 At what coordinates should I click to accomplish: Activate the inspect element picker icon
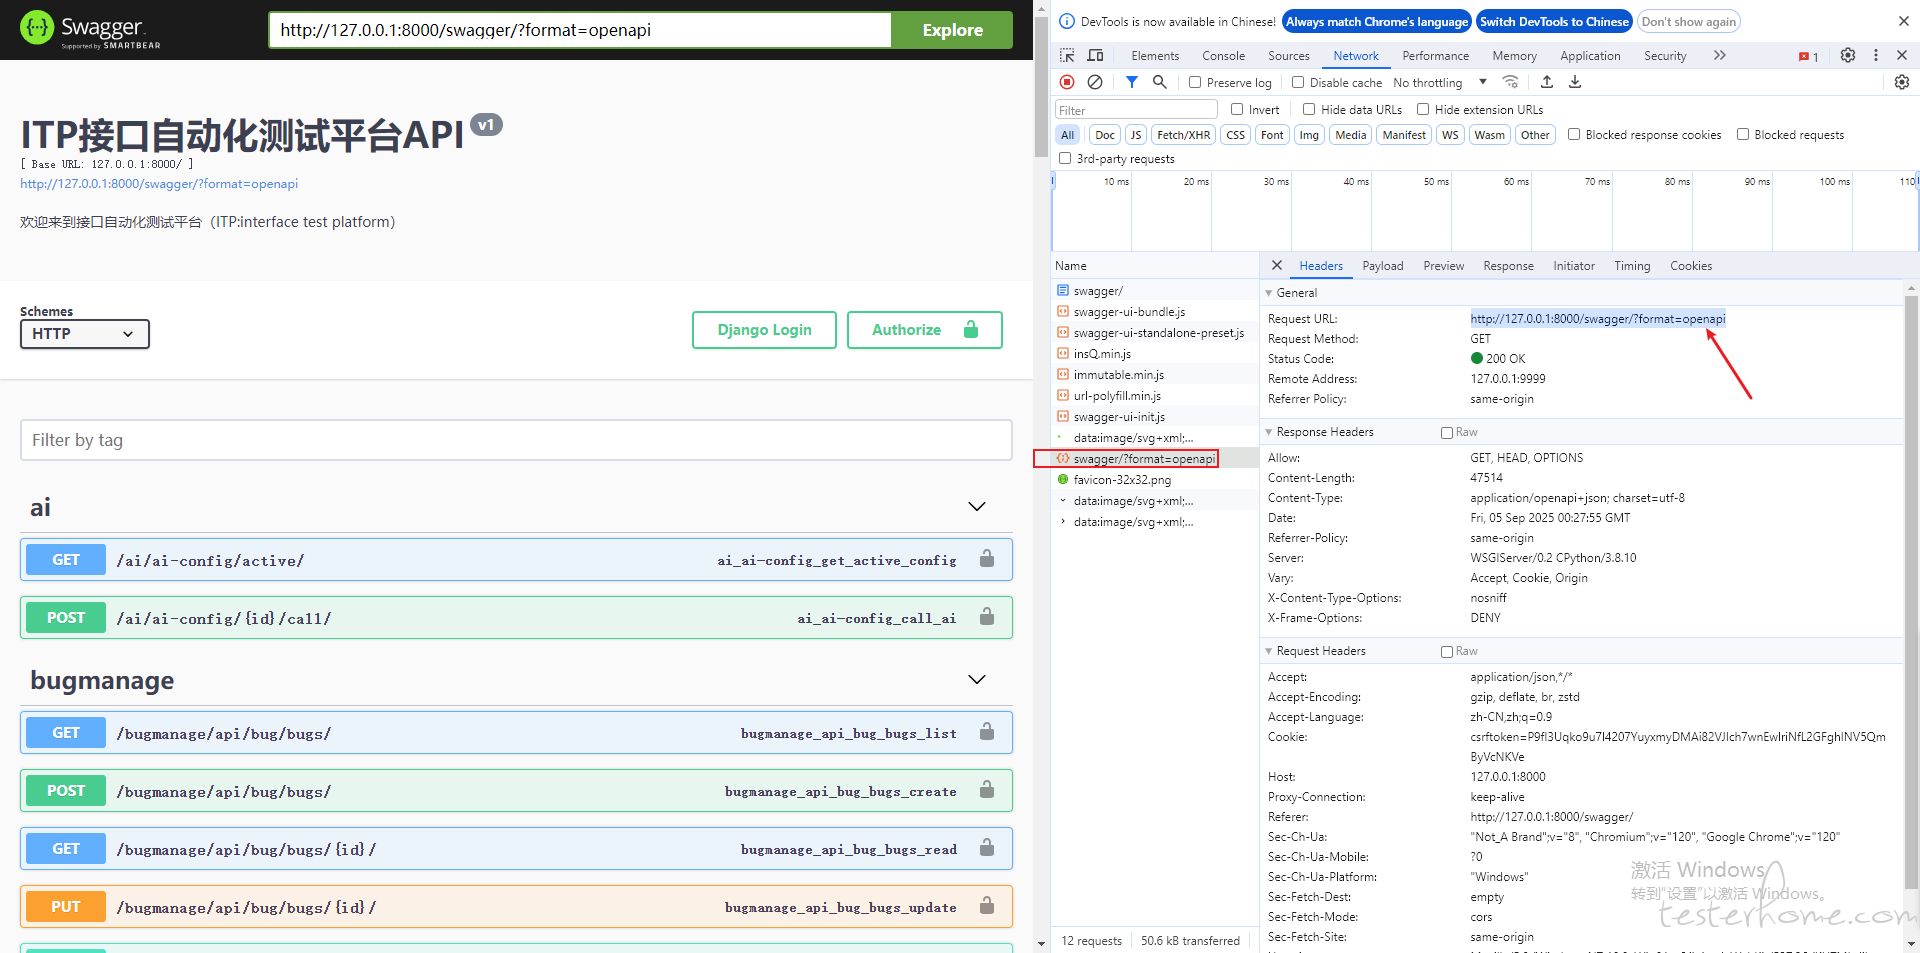[x=1067, y=55]
